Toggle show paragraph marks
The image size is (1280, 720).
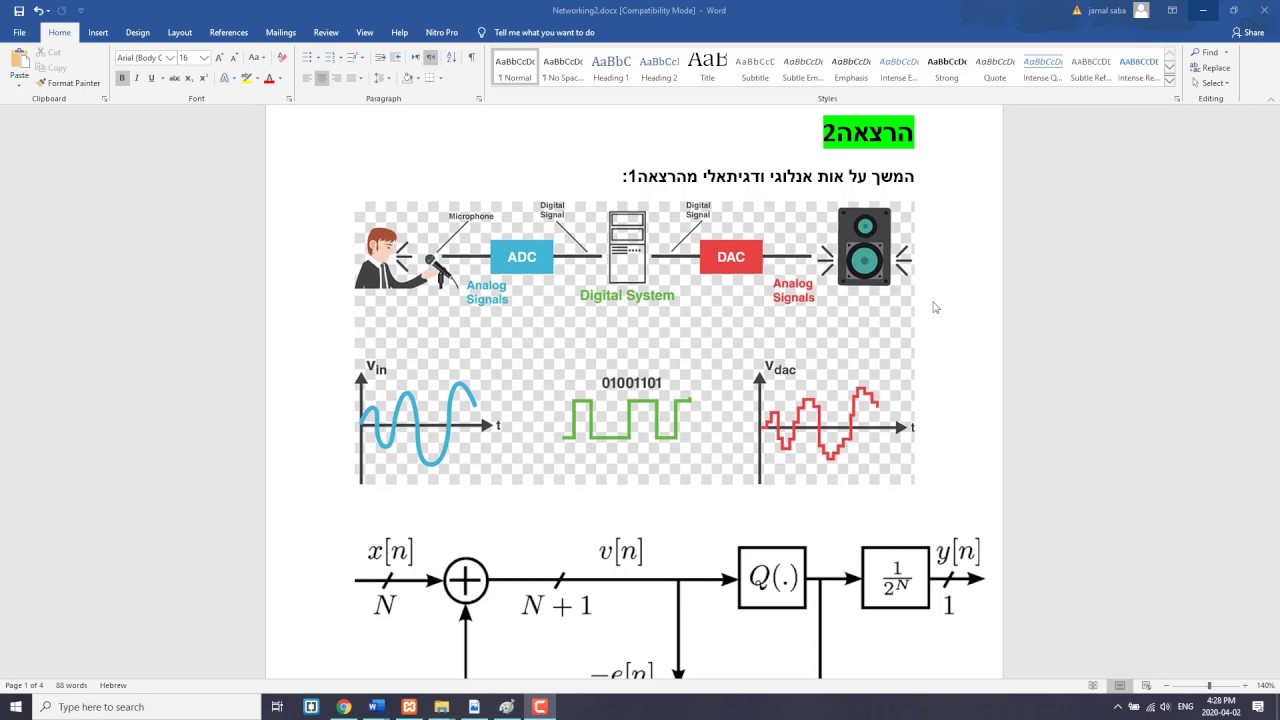pyautogui.click(x=471, y=58)
